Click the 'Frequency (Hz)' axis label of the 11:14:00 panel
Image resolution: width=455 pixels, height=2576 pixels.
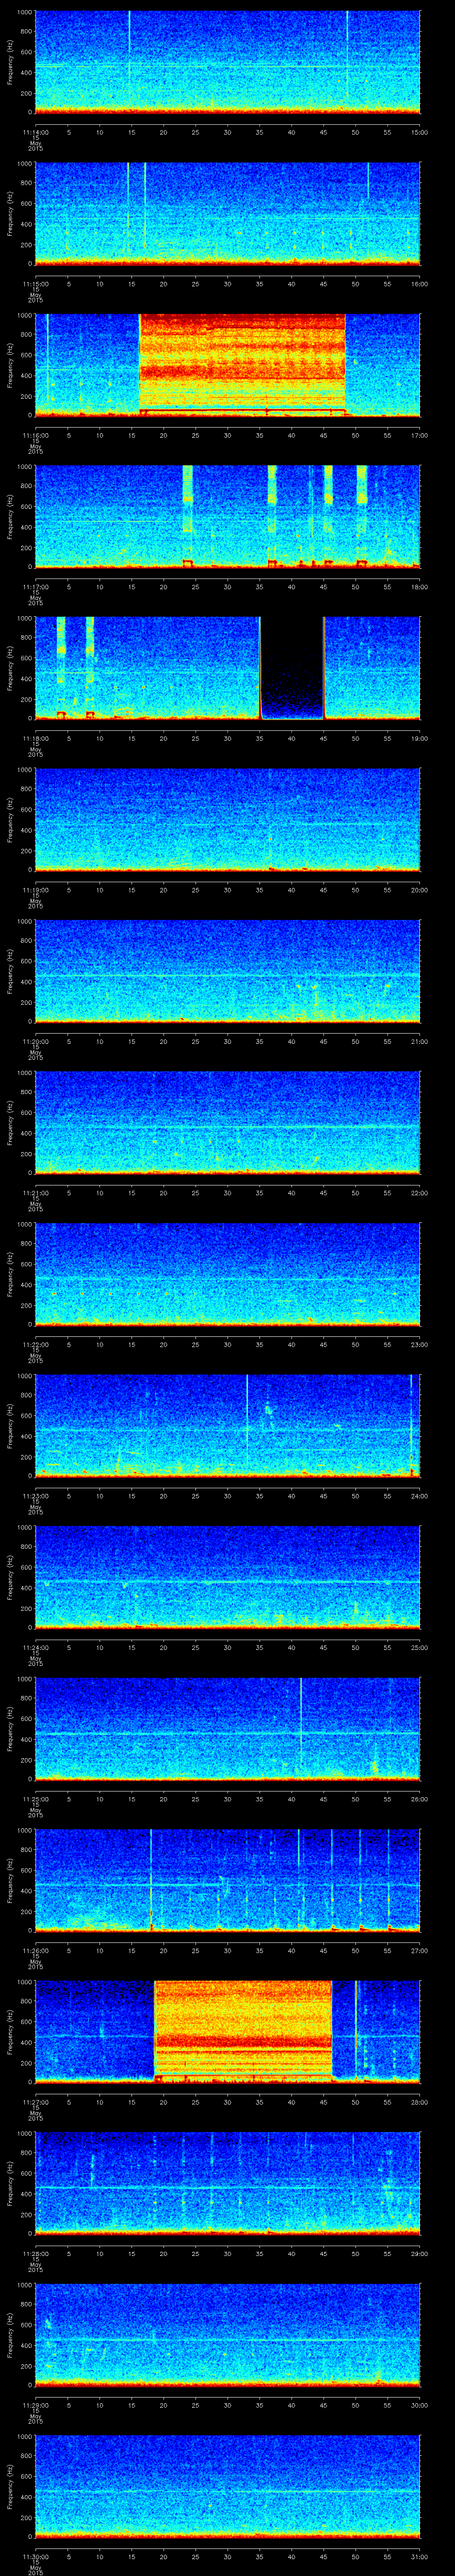click(10, 62)
